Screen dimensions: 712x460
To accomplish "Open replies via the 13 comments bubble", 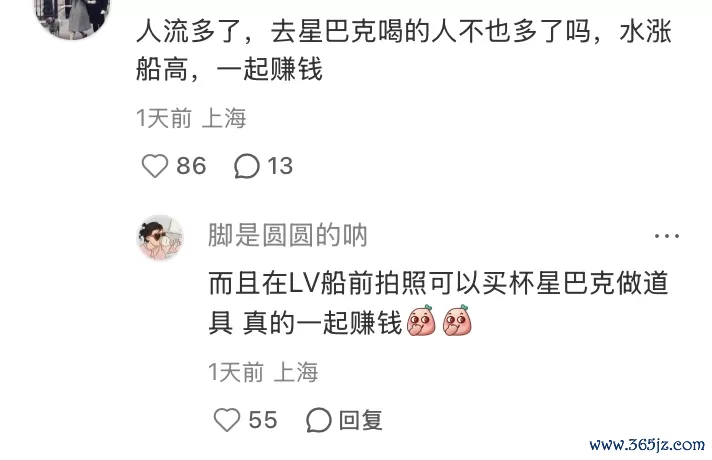I will 247,166.
